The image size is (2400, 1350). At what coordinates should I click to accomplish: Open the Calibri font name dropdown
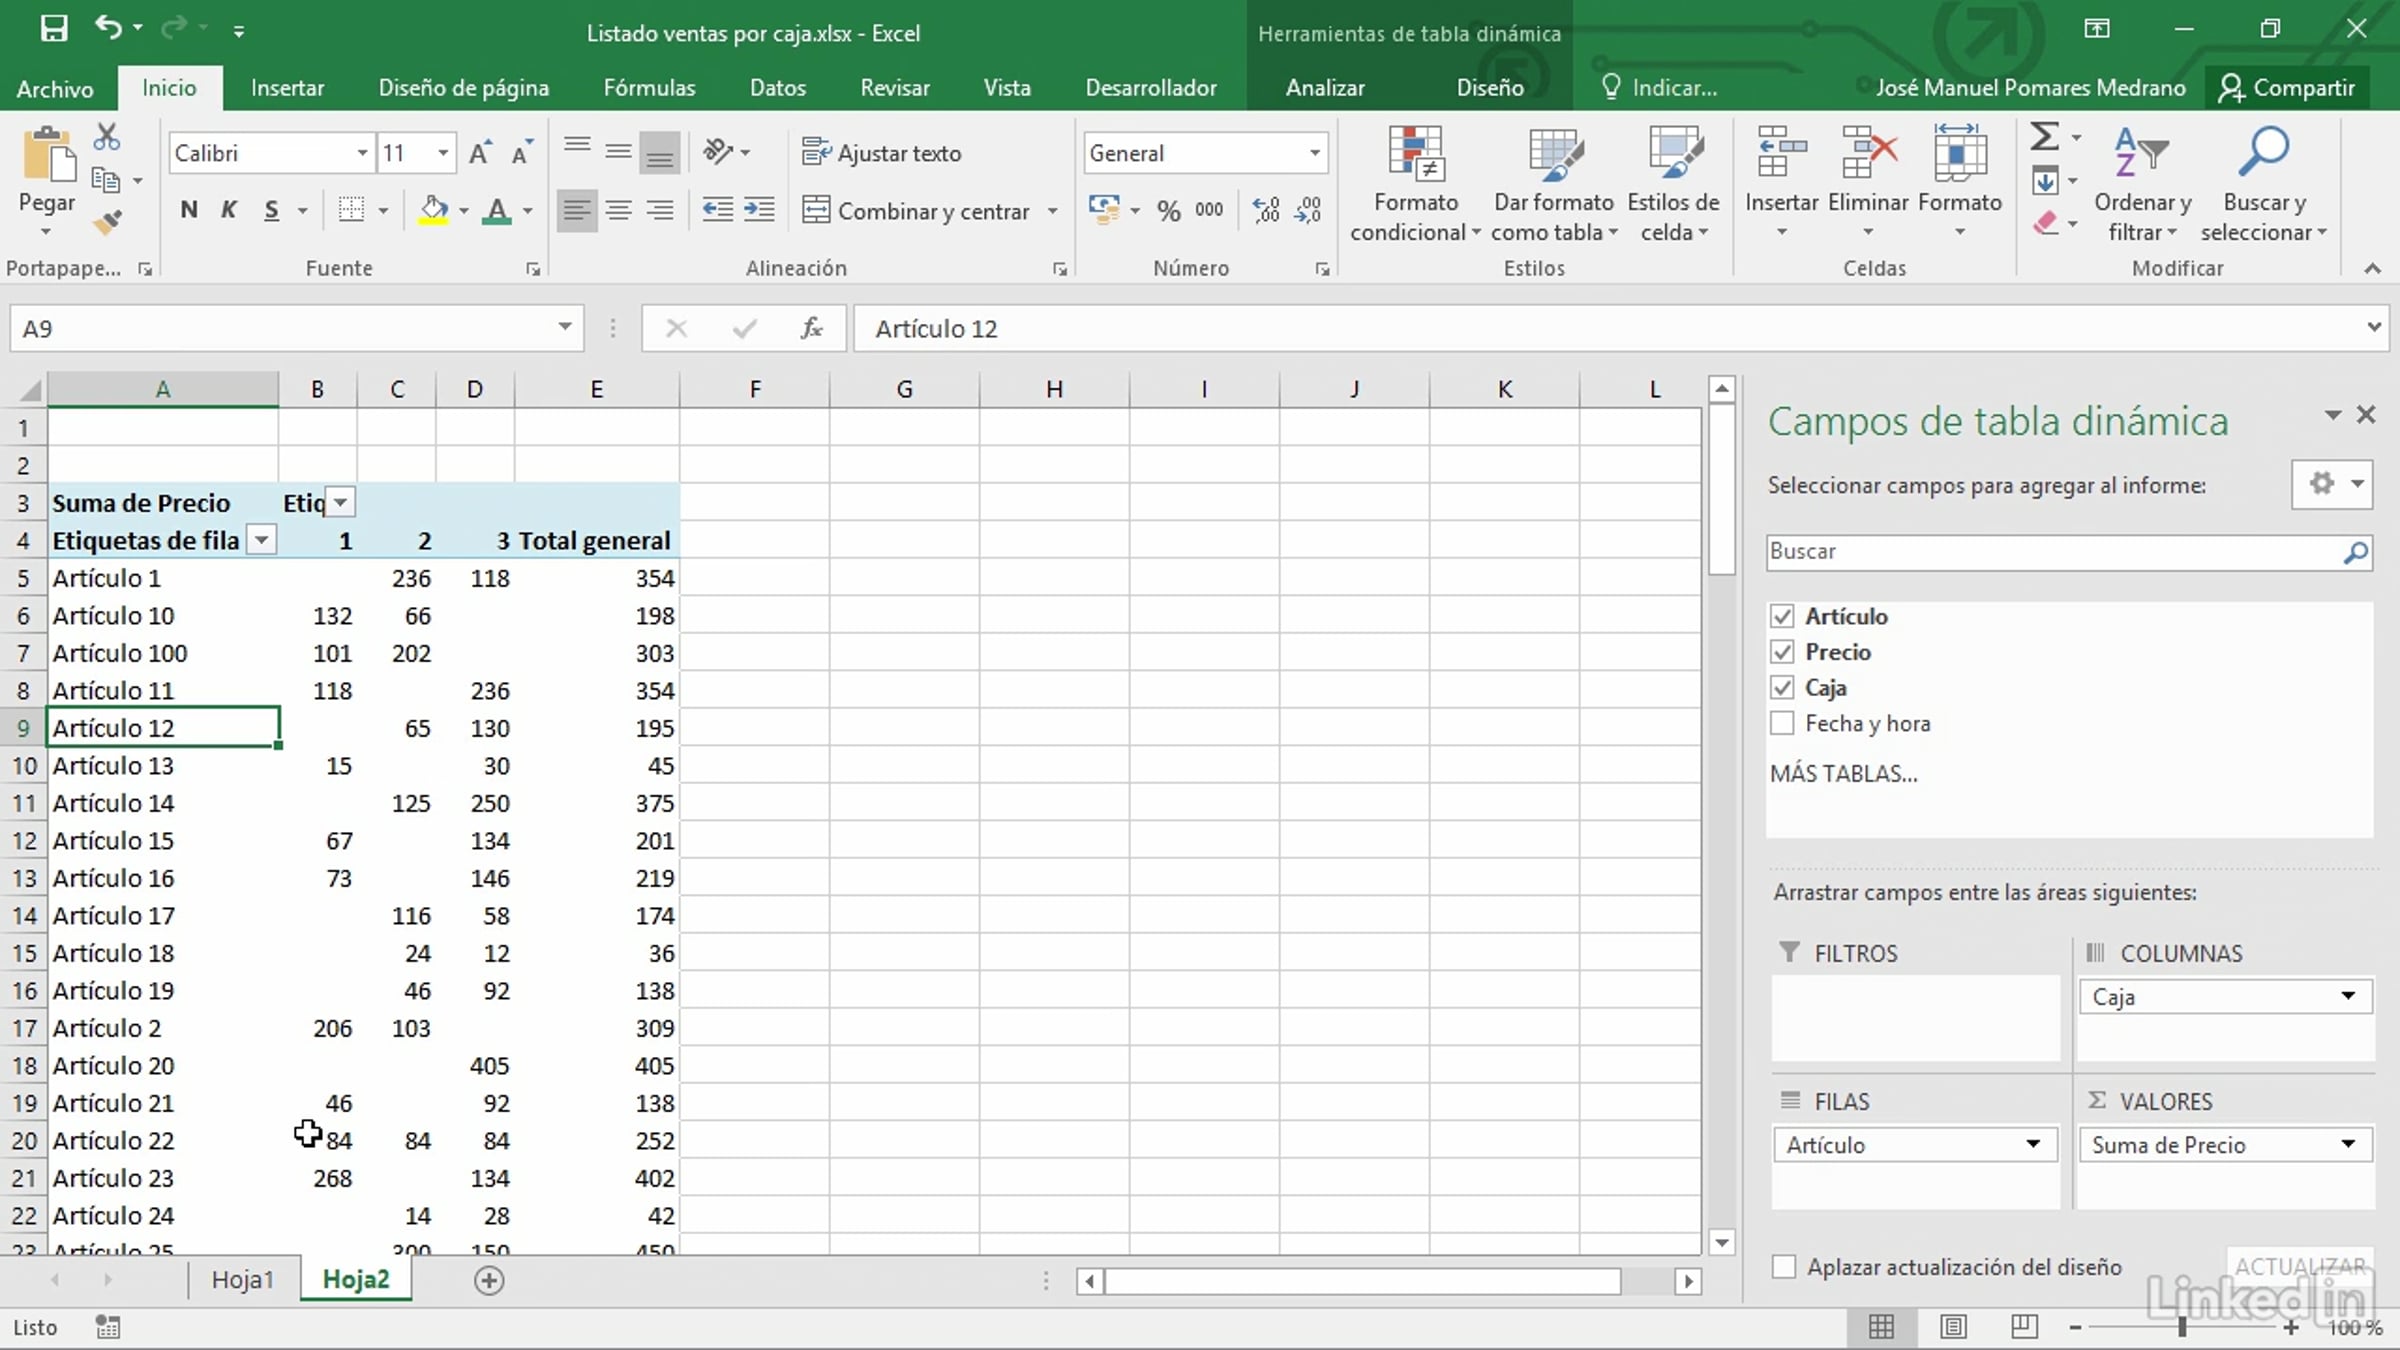(362, 153)
